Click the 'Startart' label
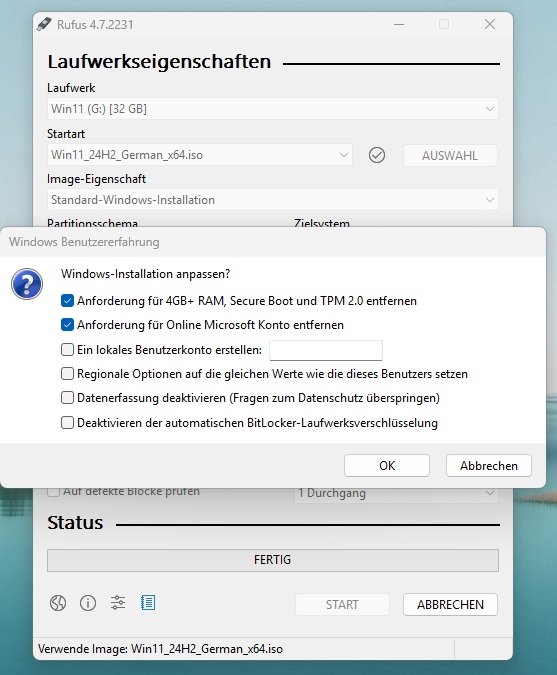 (66, 134)
